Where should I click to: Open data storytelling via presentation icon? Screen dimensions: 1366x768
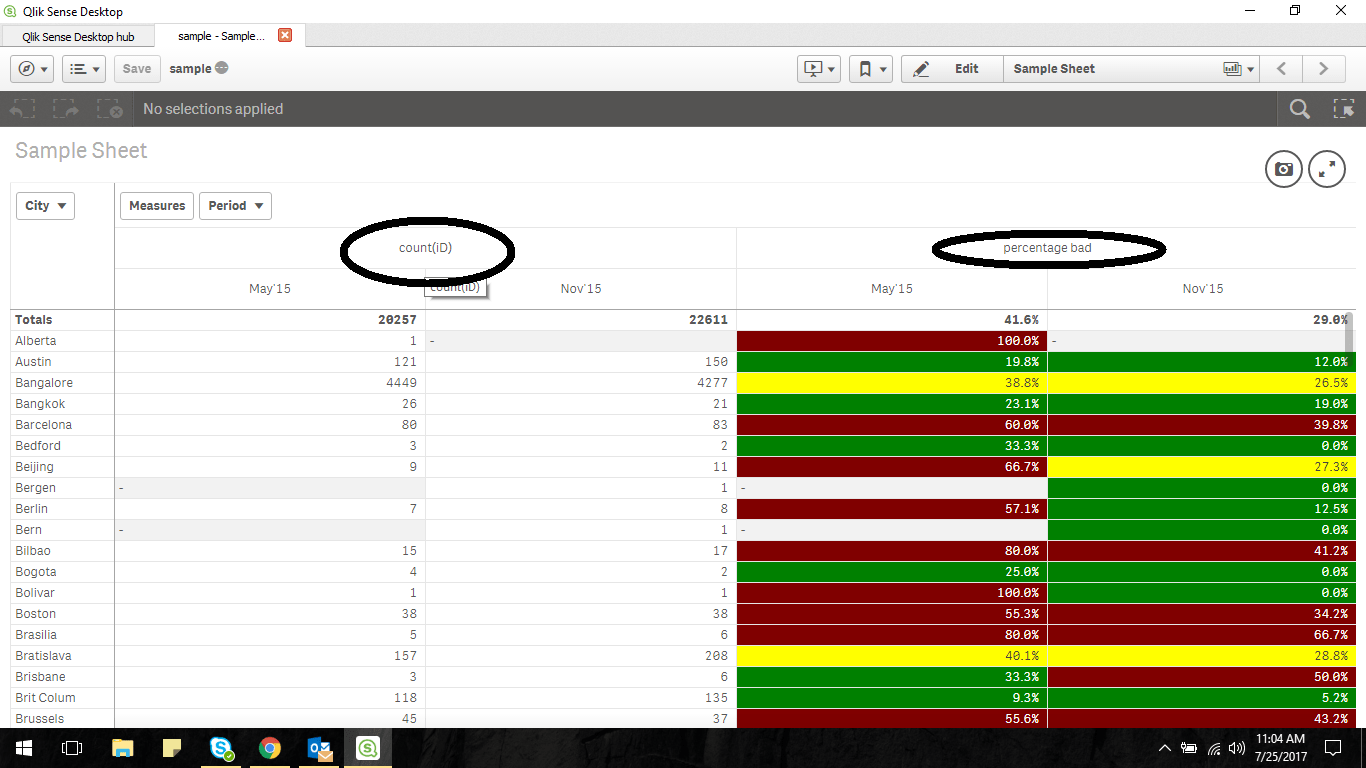[x=812, y=68]
